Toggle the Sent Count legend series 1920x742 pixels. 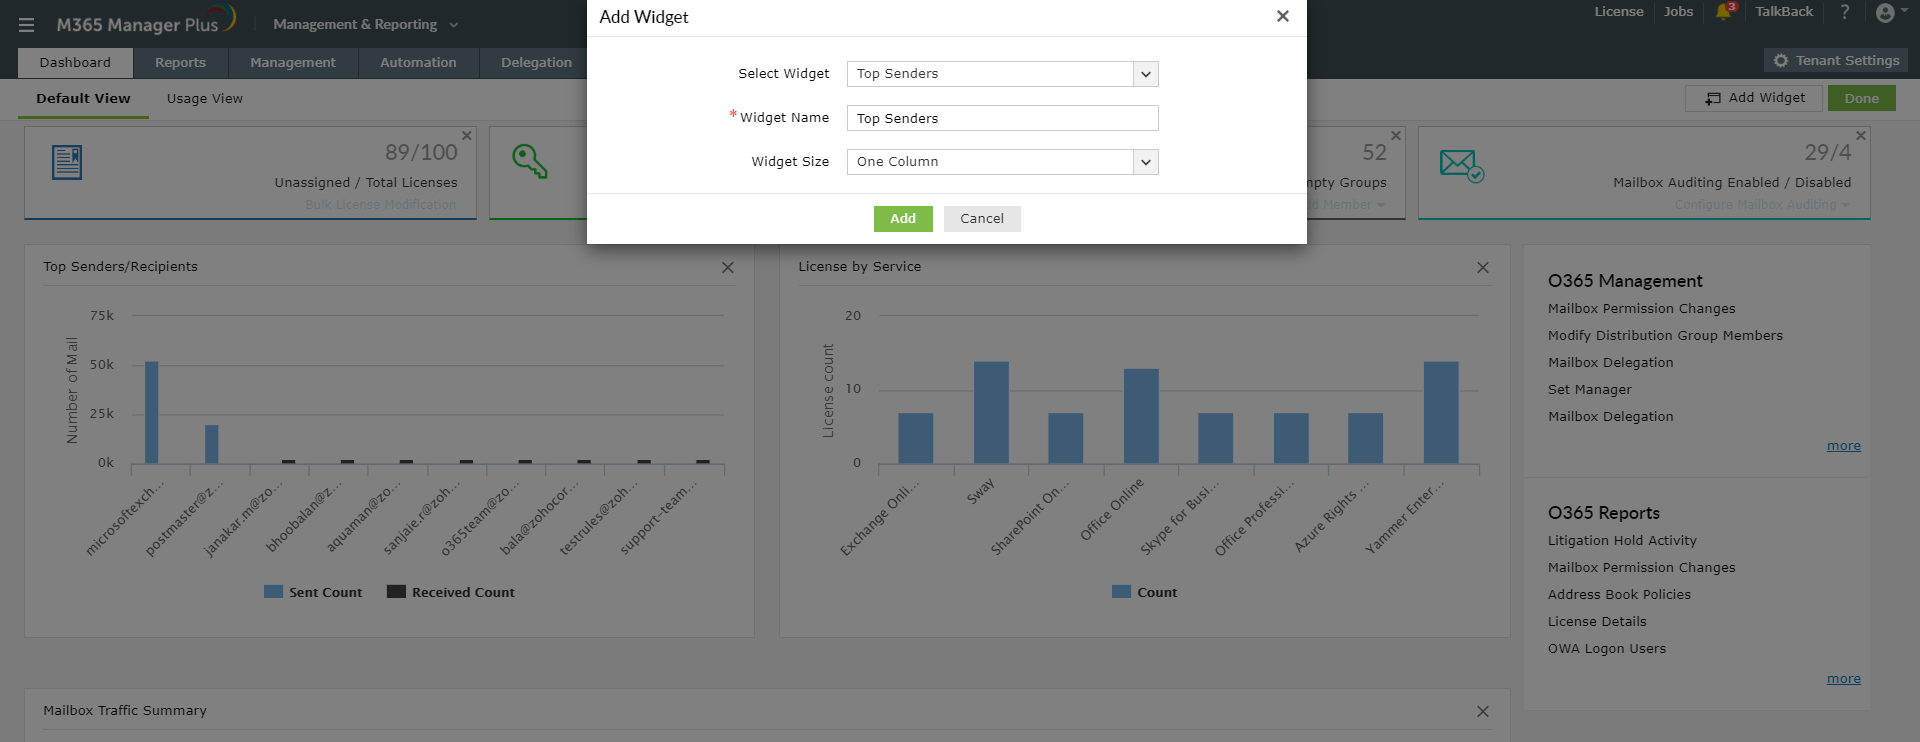(x=313, y=592)
